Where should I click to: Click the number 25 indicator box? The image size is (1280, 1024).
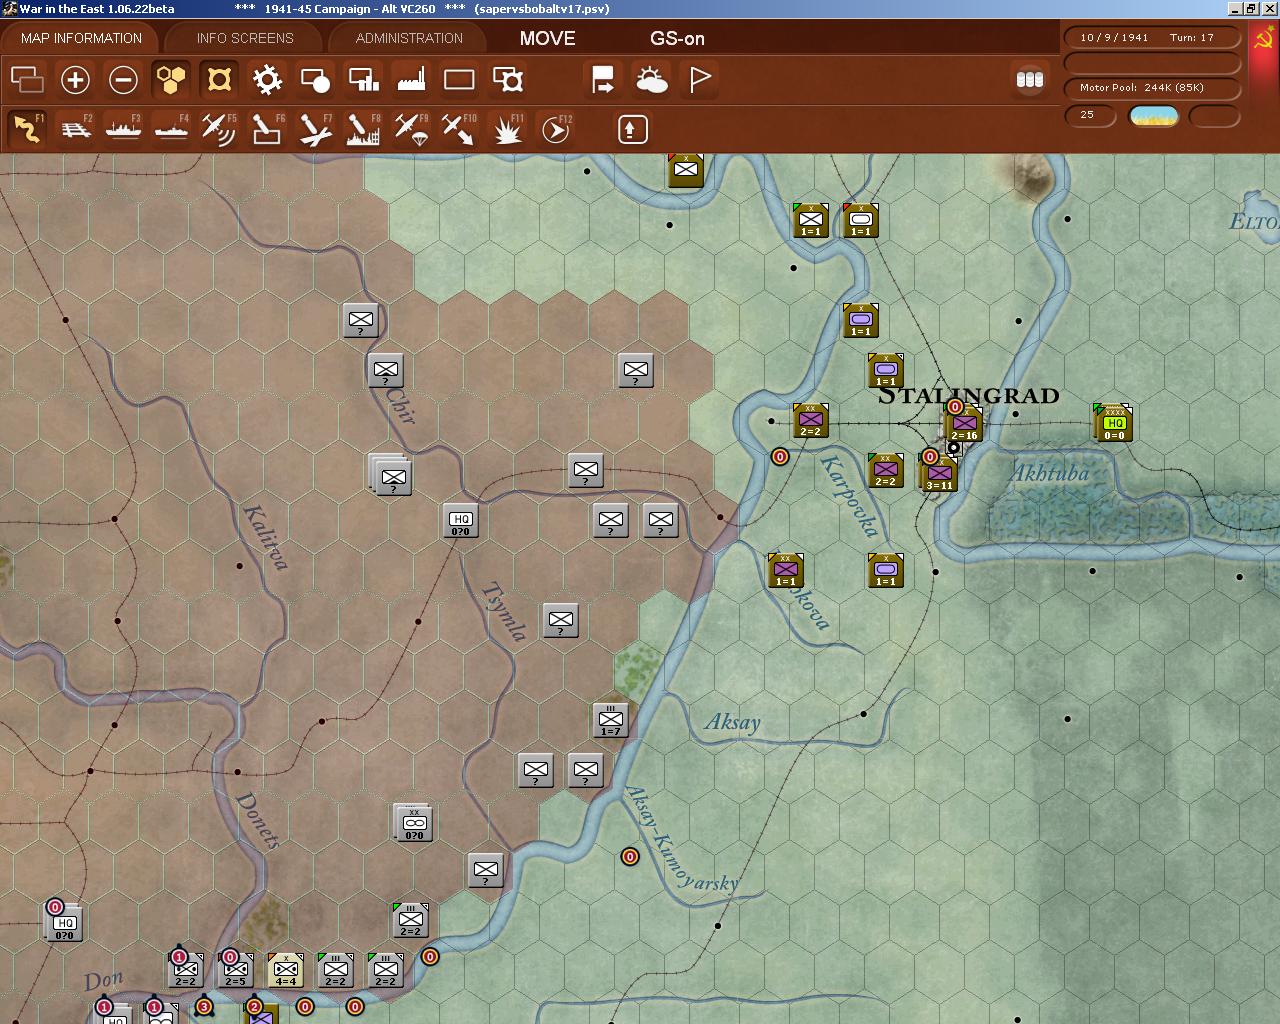tap(1092, 115)
